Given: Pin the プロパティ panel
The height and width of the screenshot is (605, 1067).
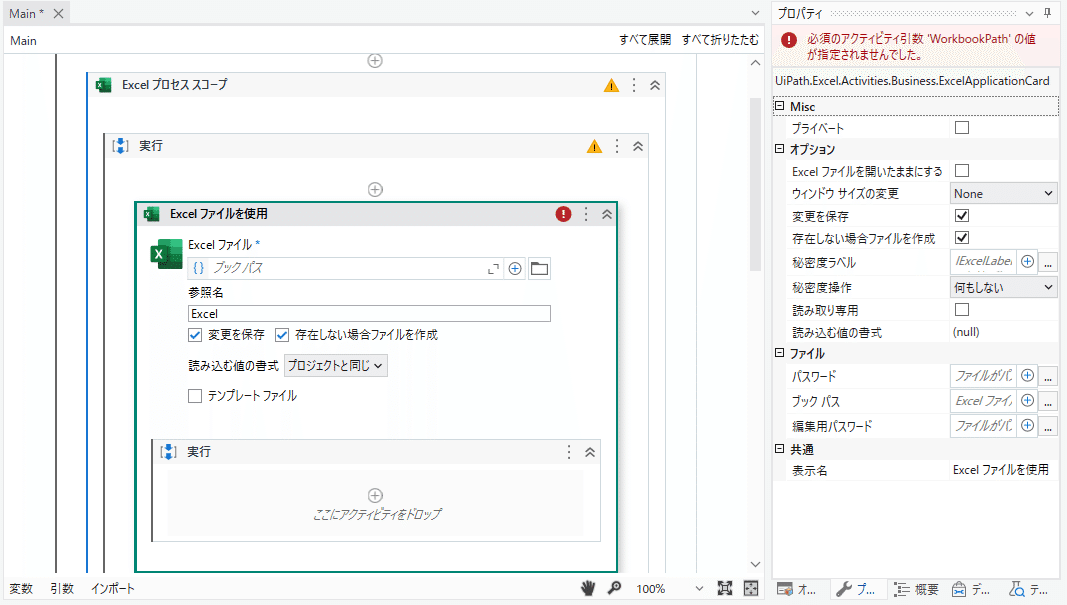Looking at the screenshot, I should (x=1047, y=14).
